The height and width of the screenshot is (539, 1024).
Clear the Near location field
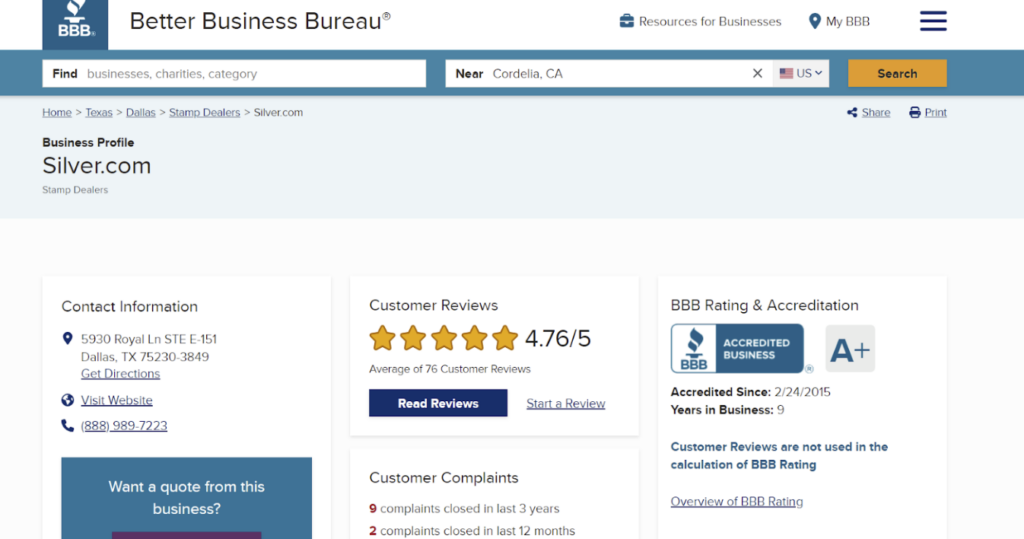[758, 73]
